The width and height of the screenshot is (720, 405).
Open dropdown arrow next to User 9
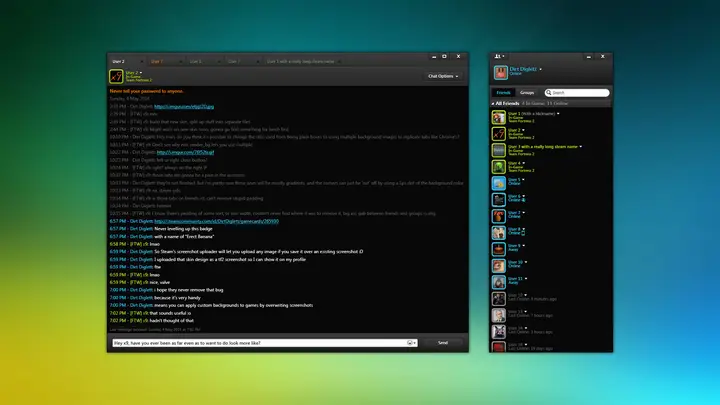(523, 246)
